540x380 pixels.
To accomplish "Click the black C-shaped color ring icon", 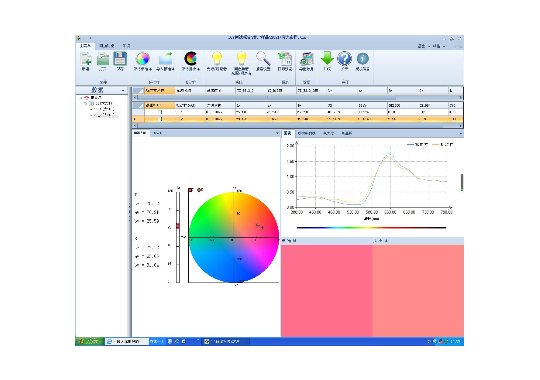I will (x=190, y=59).
